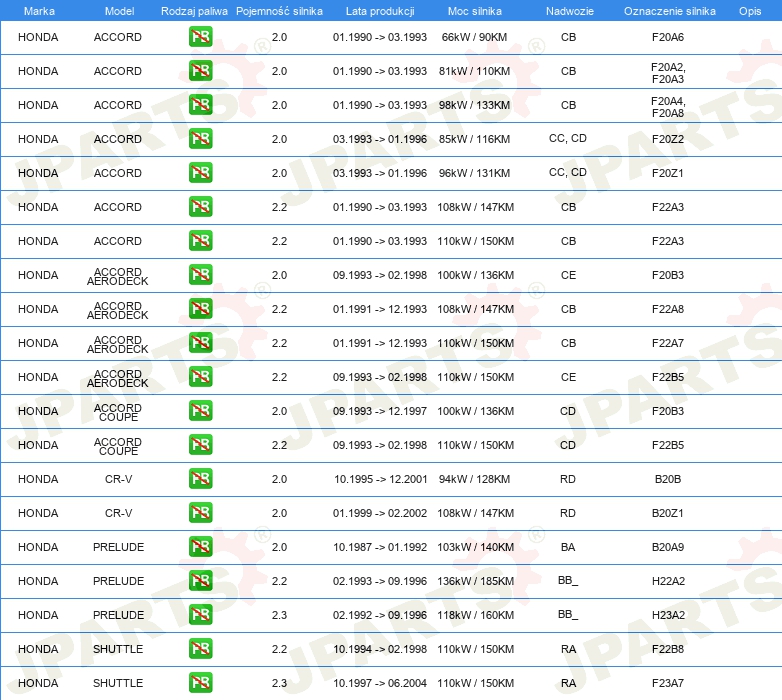Click the fuel icon in the PRELUDE H23A2 row
Image resolution: width=782 pixels, height=700 pixels.
(x=200, y=615)
